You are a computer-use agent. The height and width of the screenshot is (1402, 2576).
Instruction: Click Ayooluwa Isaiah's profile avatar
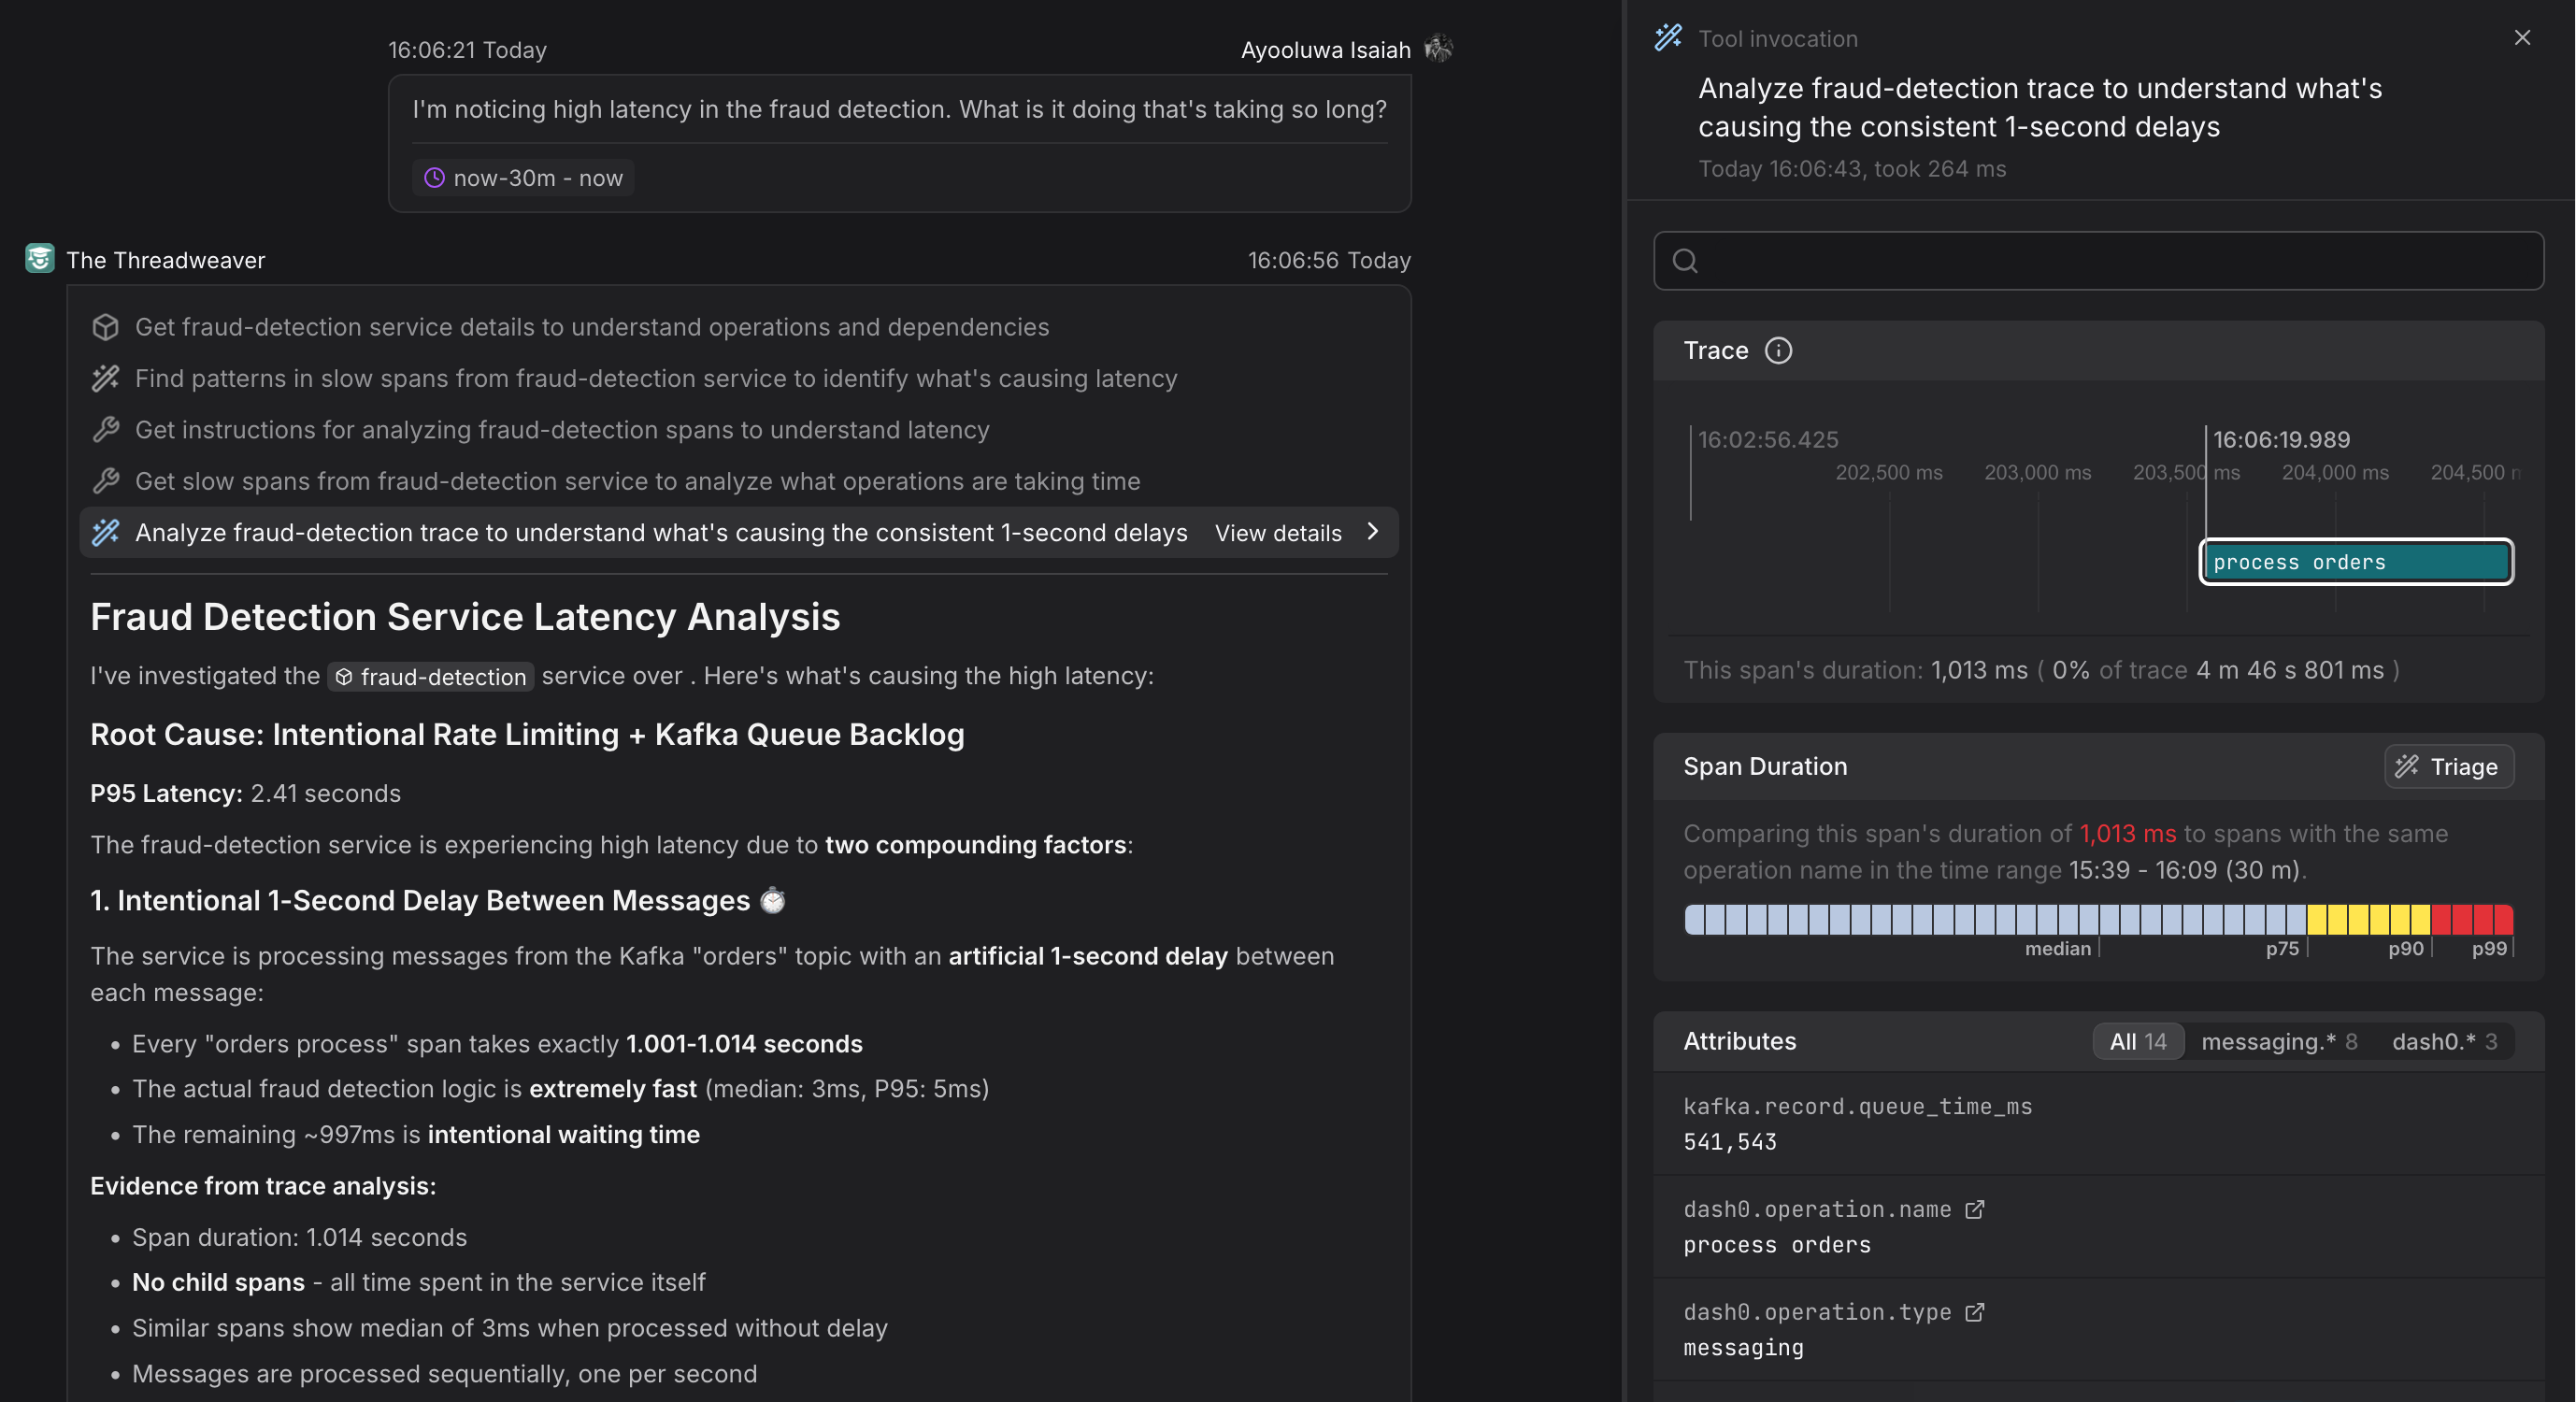1438,48
